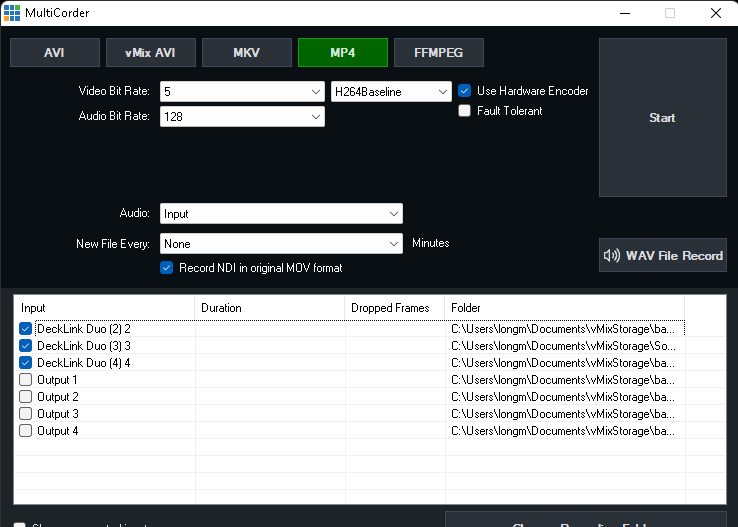Open the New File Every dropdown
The width and height of the screenshot is (738, 527).
(x=394, y=244)
